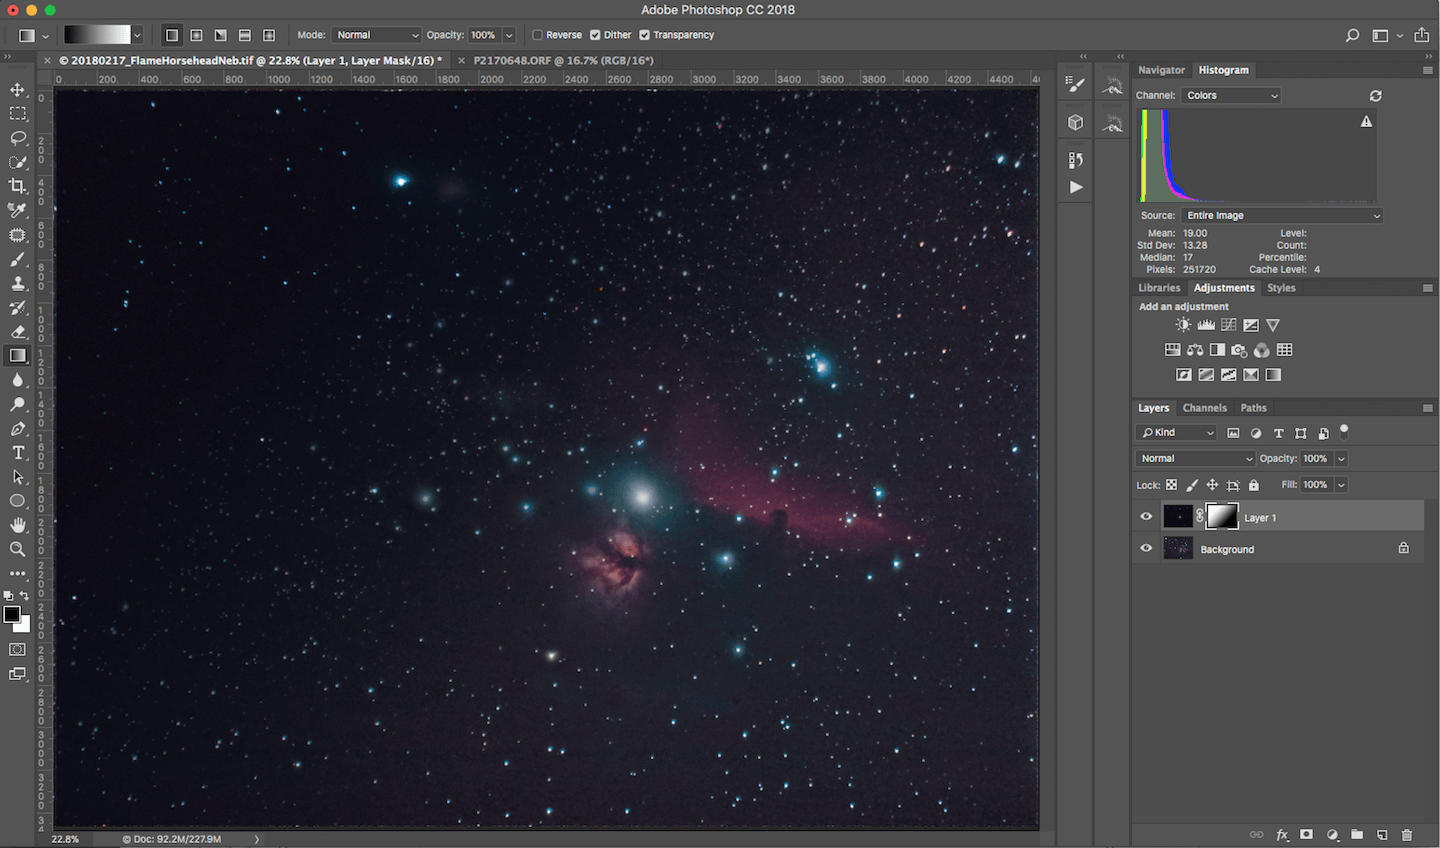
Task: Open the gradient Mode dropdown
Action: (x=376, y=35)
